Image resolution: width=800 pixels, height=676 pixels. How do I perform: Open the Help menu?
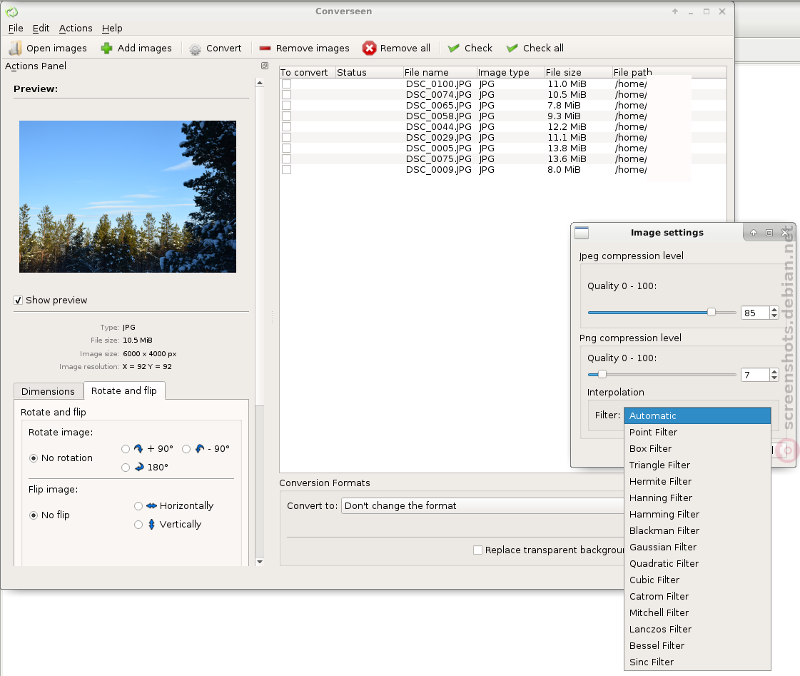[x=112, y=28]
